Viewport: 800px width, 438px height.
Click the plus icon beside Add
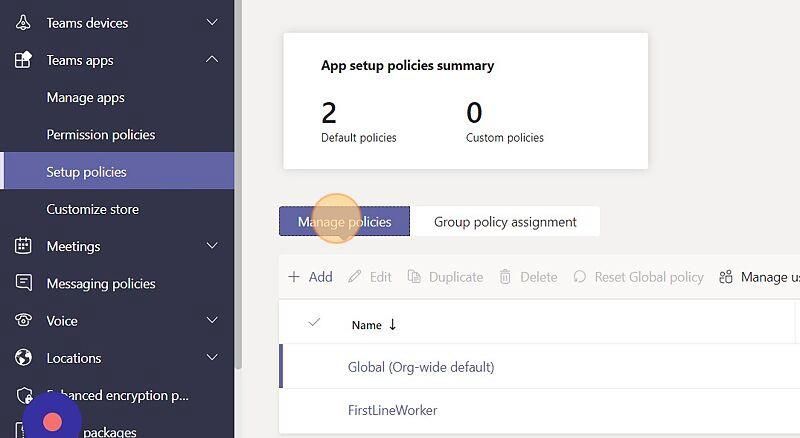pyautogui.click(x=293, y=277)
